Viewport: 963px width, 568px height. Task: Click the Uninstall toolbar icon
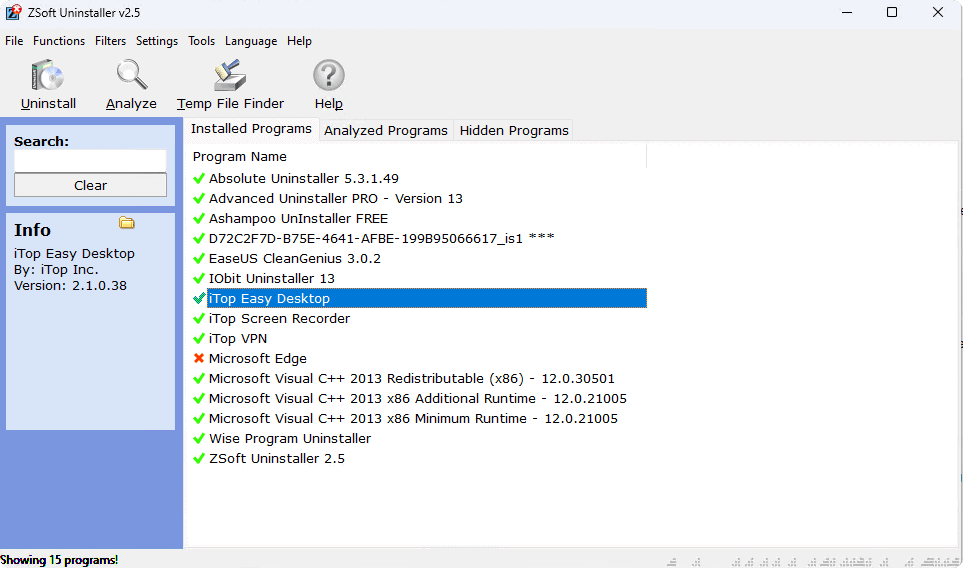click(x=48, y=76)
